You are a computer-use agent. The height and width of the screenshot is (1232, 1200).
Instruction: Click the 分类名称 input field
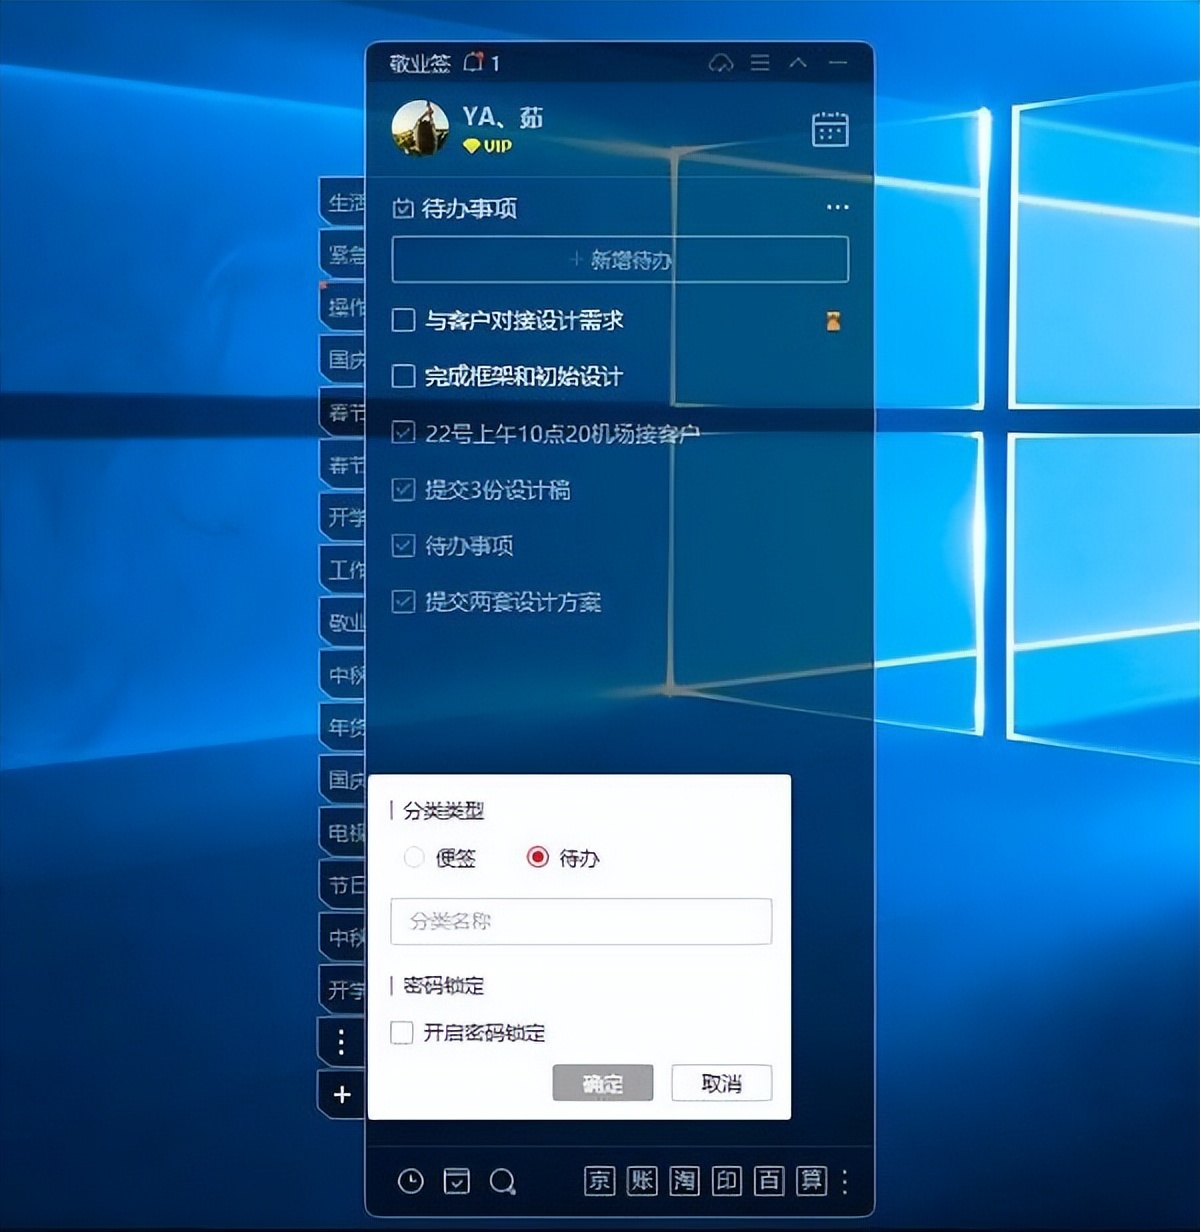581,921
